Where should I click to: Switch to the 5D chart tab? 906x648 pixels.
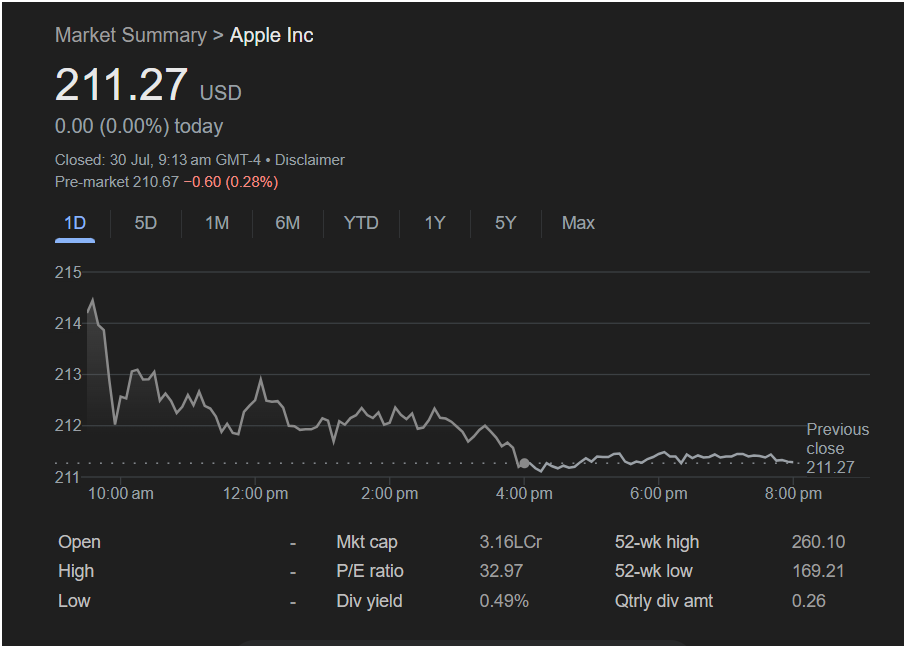click(x=146, y=223)
